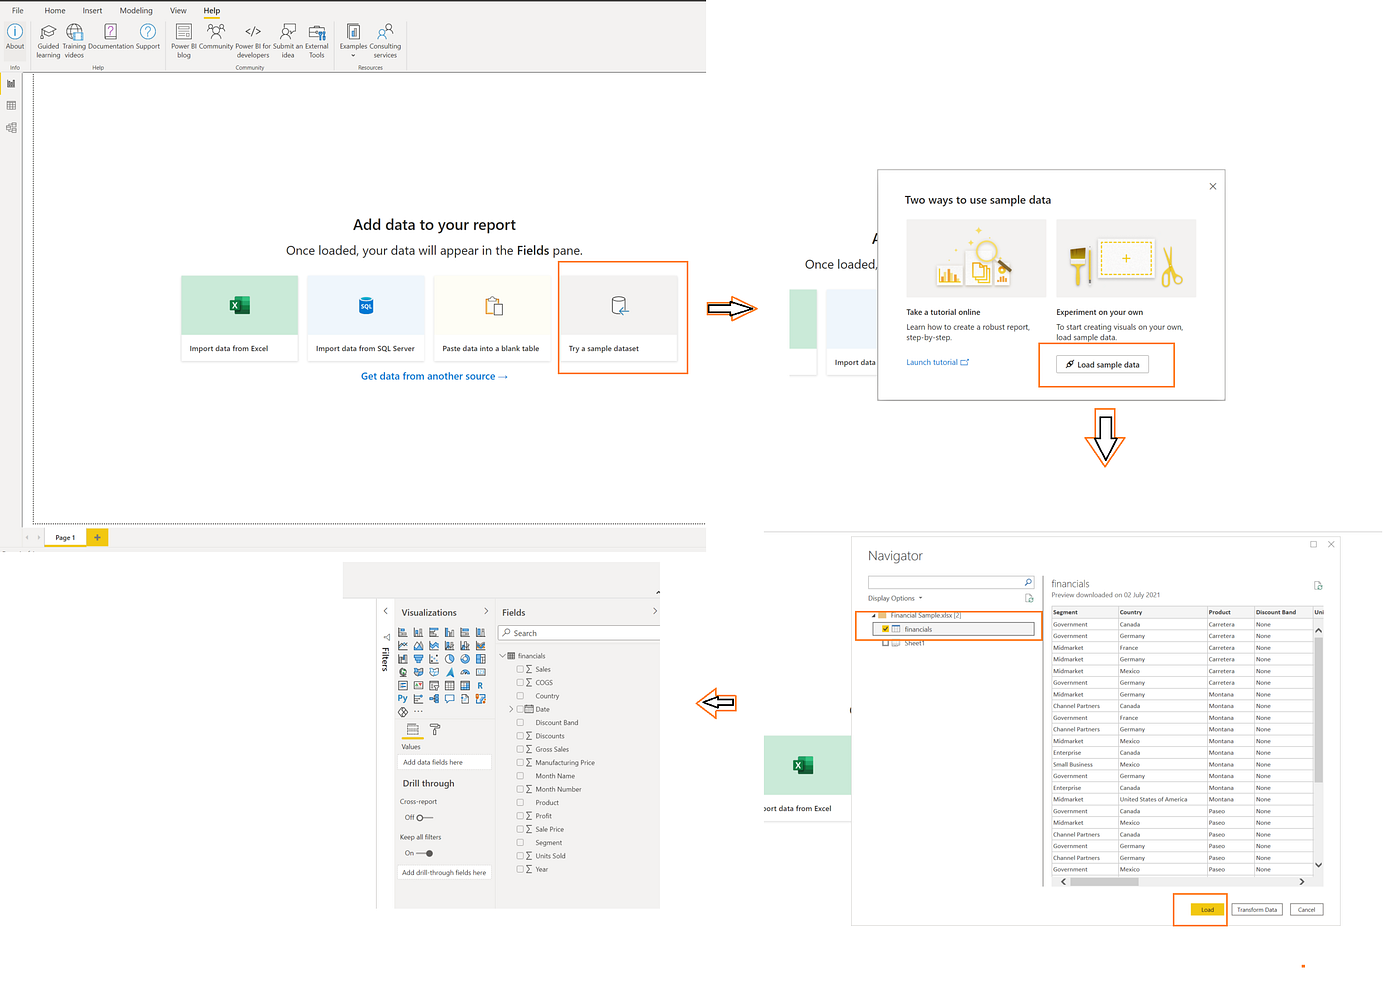1400x984 pixels.
Task: Open the Data view from the left sidebar
Action: pos(11,105)
